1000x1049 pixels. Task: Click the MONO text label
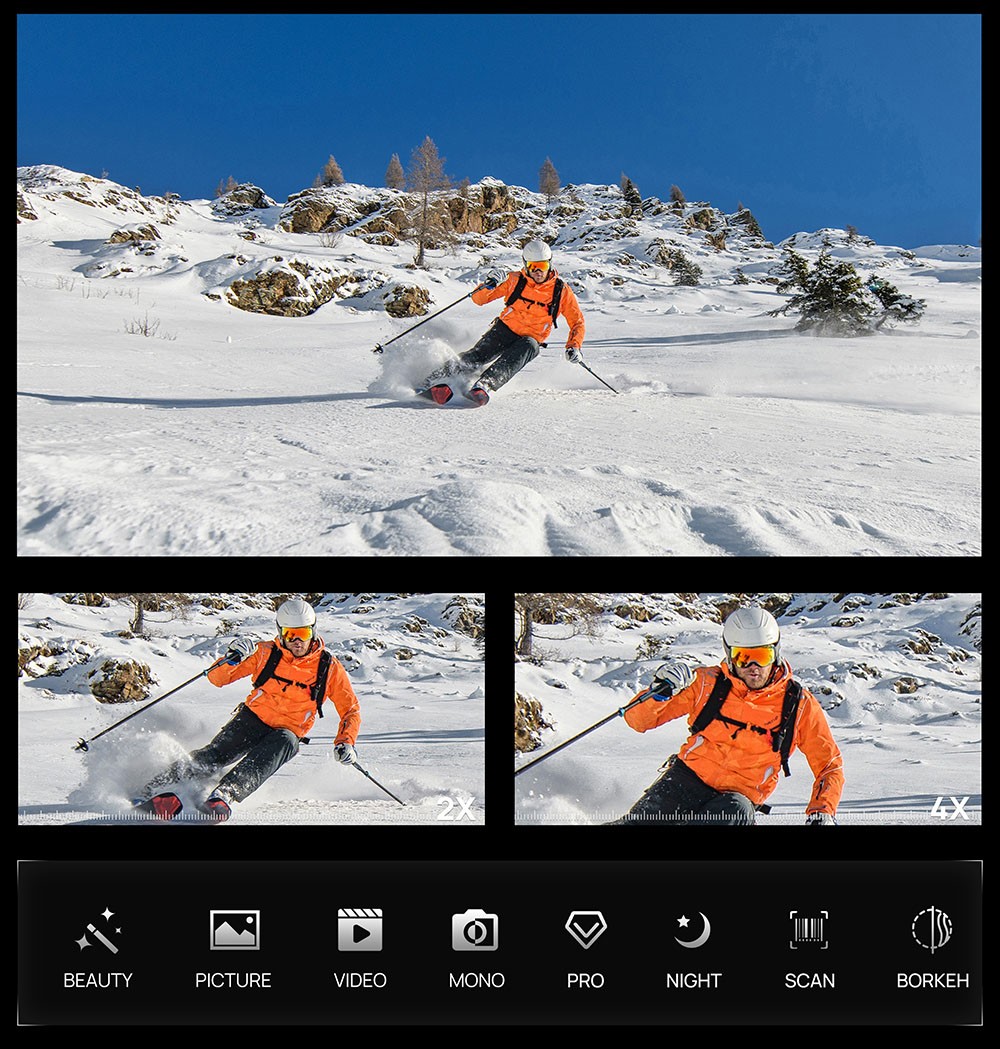tap(476, 981)
